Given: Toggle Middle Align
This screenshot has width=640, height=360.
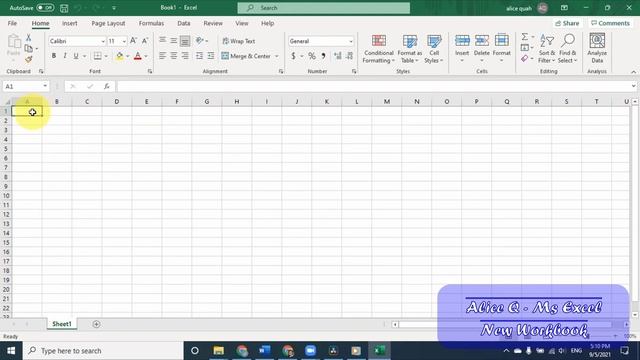Looking at the screenshot, I should click(x=173, y=41).
